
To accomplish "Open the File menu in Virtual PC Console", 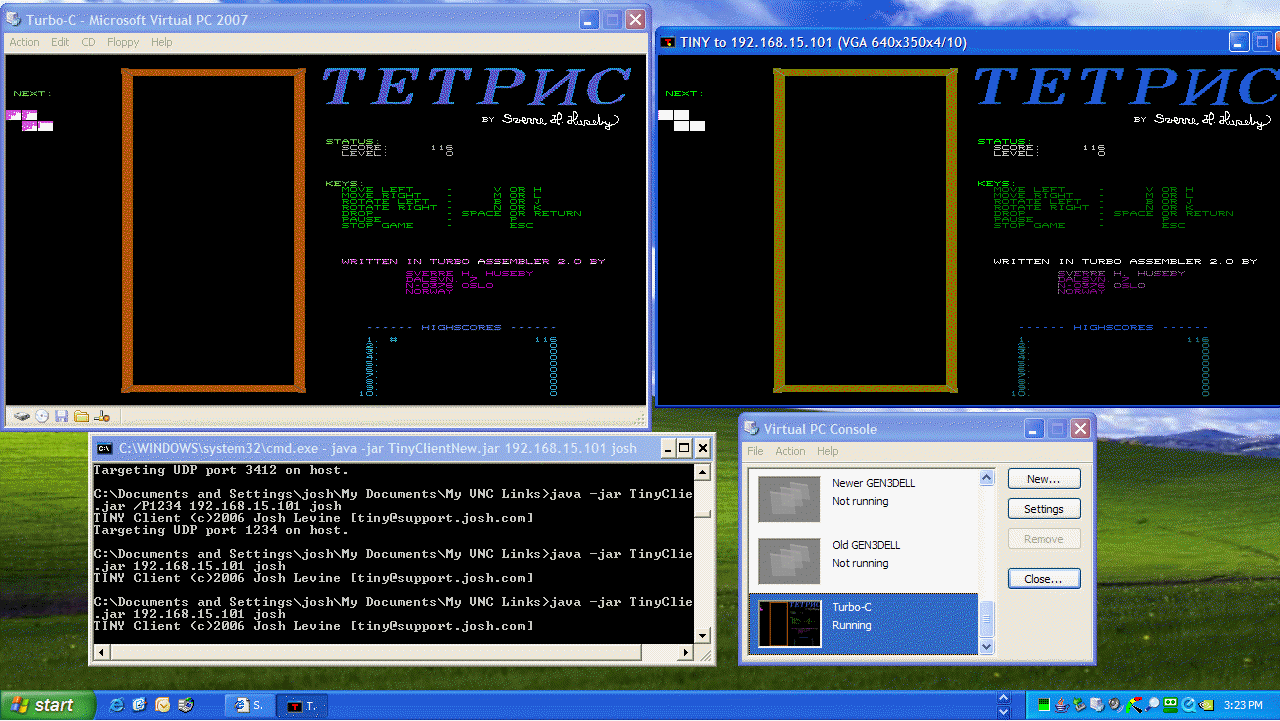I will click(755, 451).
